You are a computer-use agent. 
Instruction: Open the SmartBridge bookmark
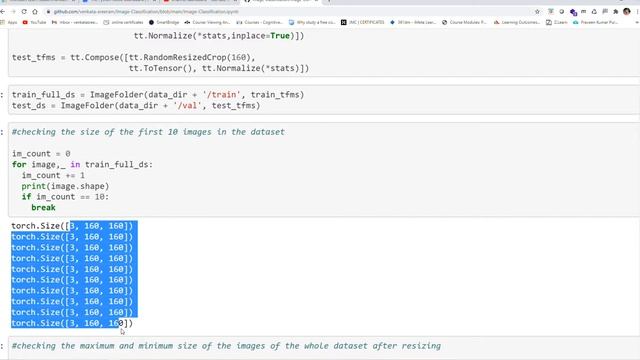(x=164, y=22)
